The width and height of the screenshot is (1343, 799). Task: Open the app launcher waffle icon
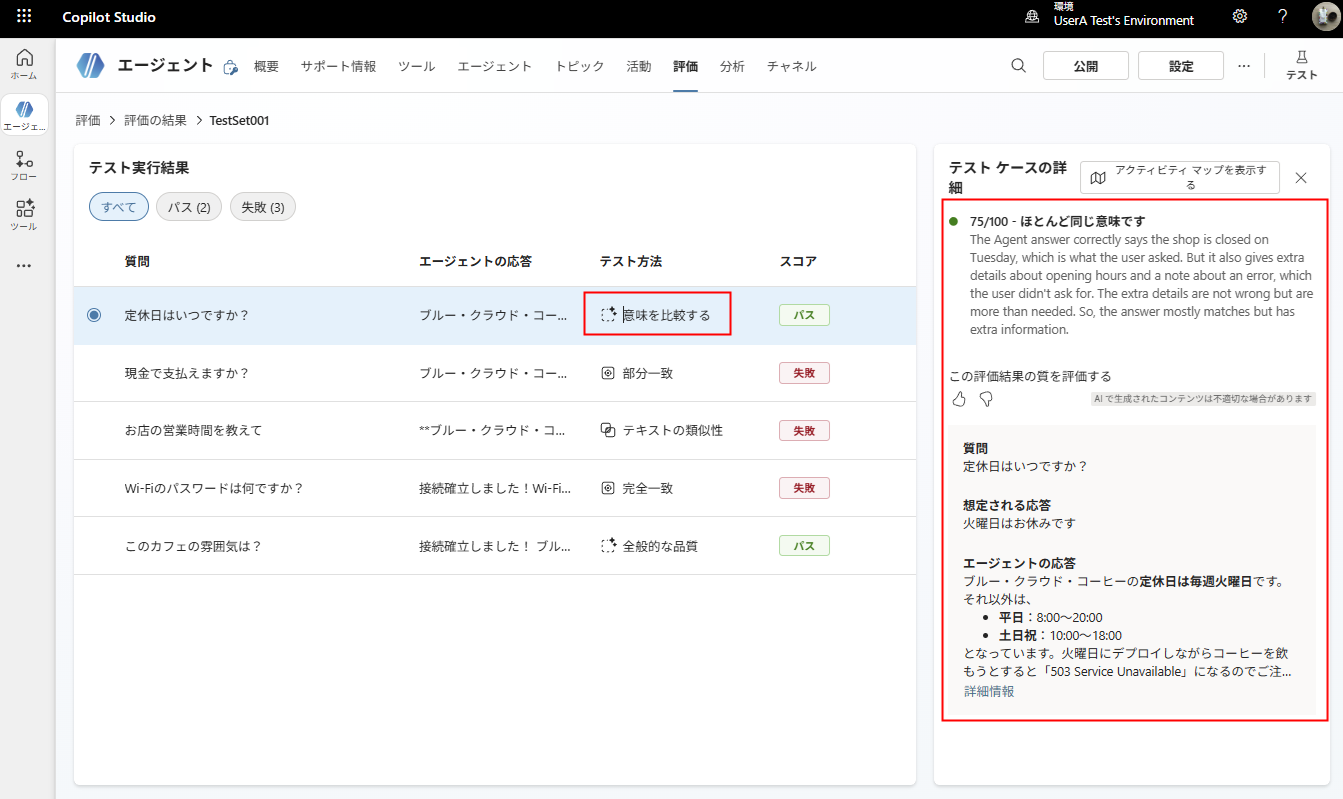click(24, 17)
